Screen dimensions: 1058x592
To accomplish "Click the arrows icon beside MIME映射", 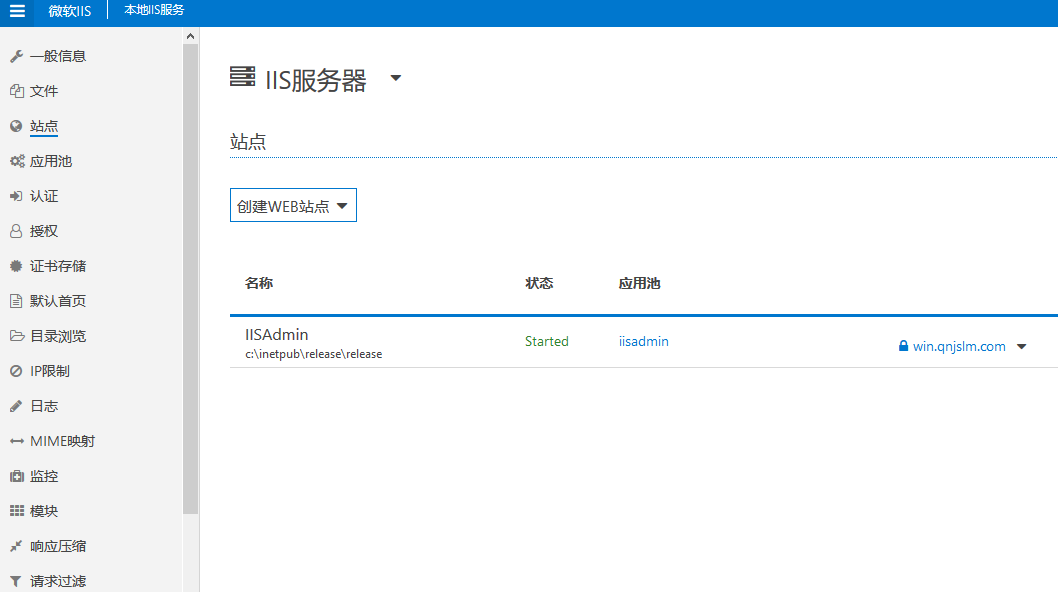I will click(17, 441).
